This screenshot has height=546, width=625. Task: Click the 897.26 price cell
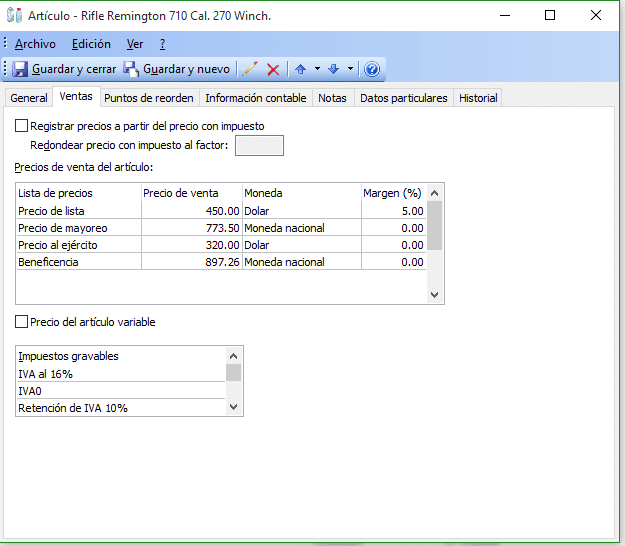(192, 262)
